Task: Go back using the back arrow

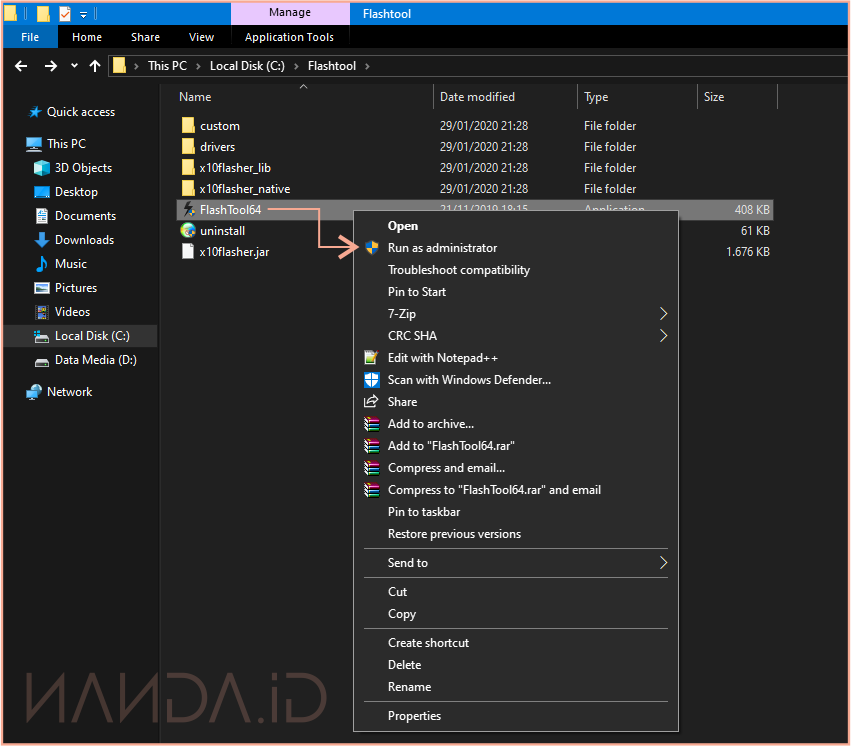Action: click(21, 66)
